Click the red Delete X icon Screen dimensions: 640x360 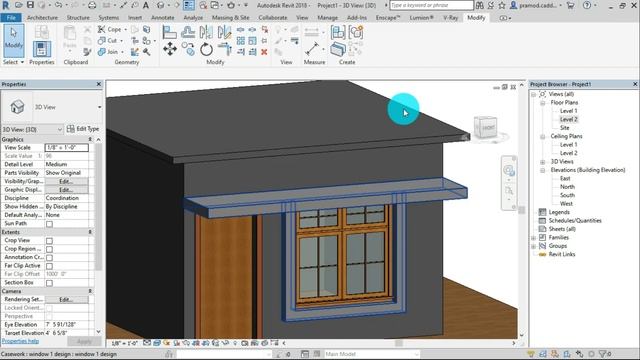tap(264, 52)
